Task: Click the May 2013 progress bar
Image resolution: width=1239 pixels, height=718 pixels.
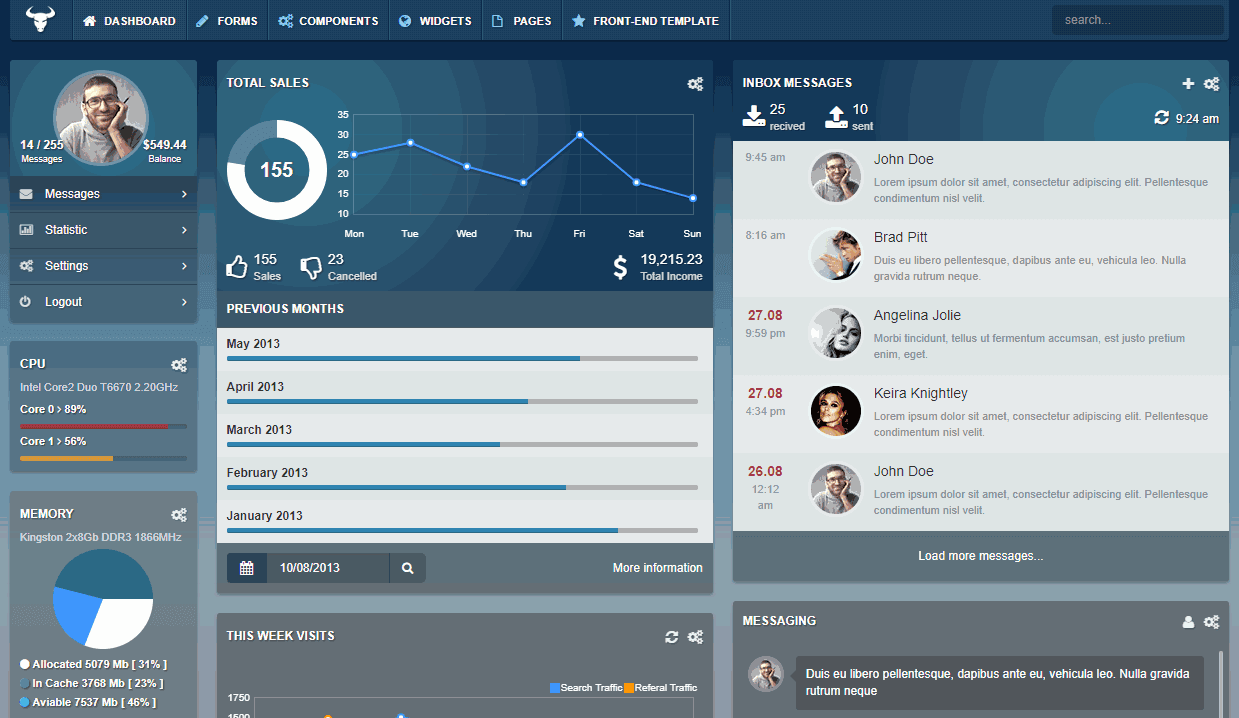Action: [462, 358]
